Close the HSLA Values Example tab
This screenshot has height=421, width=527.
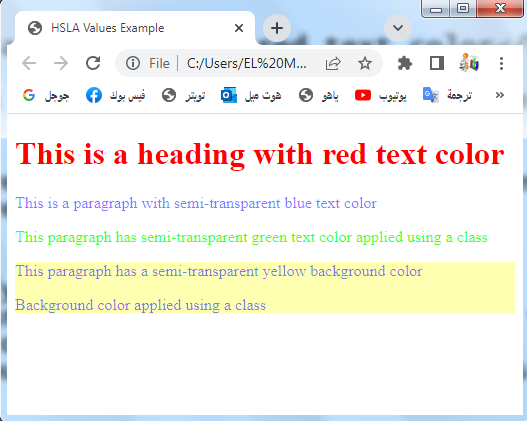(x=239, y=28)
